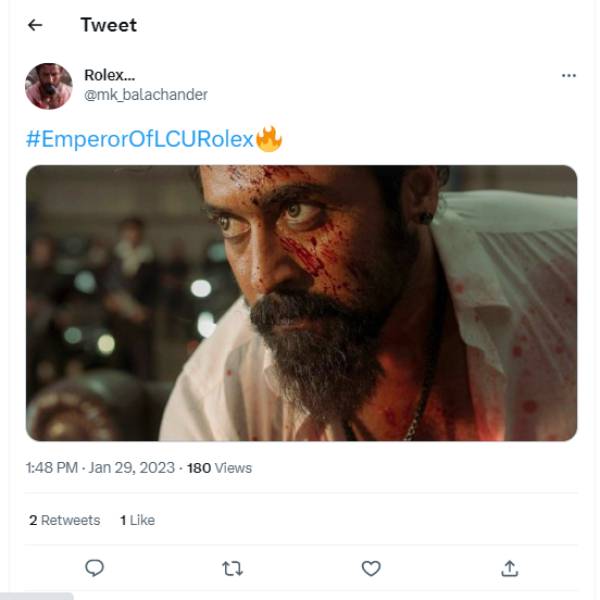
Task: Click the 180 Views count
Action: pos(219,467)
